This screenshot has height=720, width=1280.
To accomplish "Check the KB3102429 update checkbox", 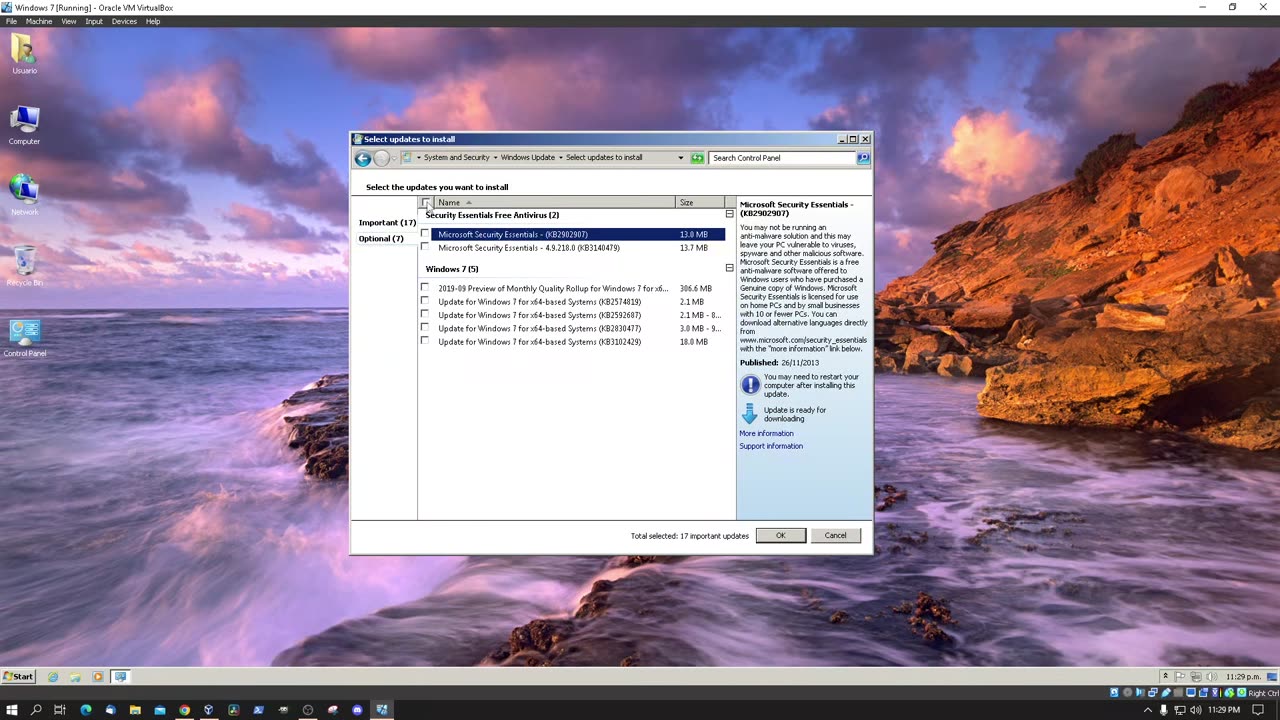I will coord(425,341).
